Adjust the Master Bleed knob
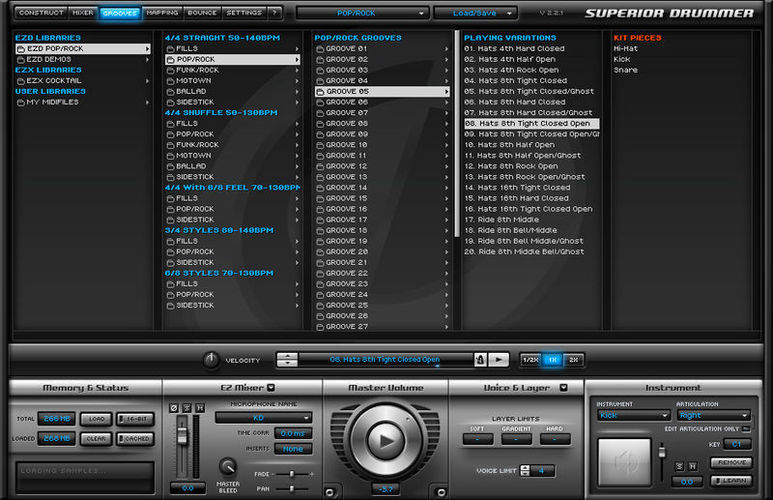Image resolution: width=773 pixels, height=500 pixels. (228, 466)
